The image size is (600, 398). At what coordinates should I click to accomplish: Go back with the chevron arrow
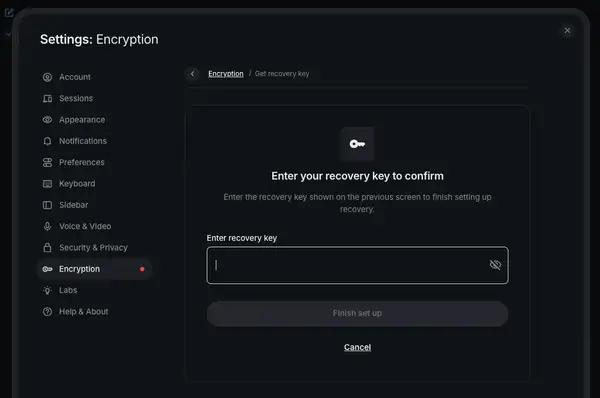(x=192, y=73)
